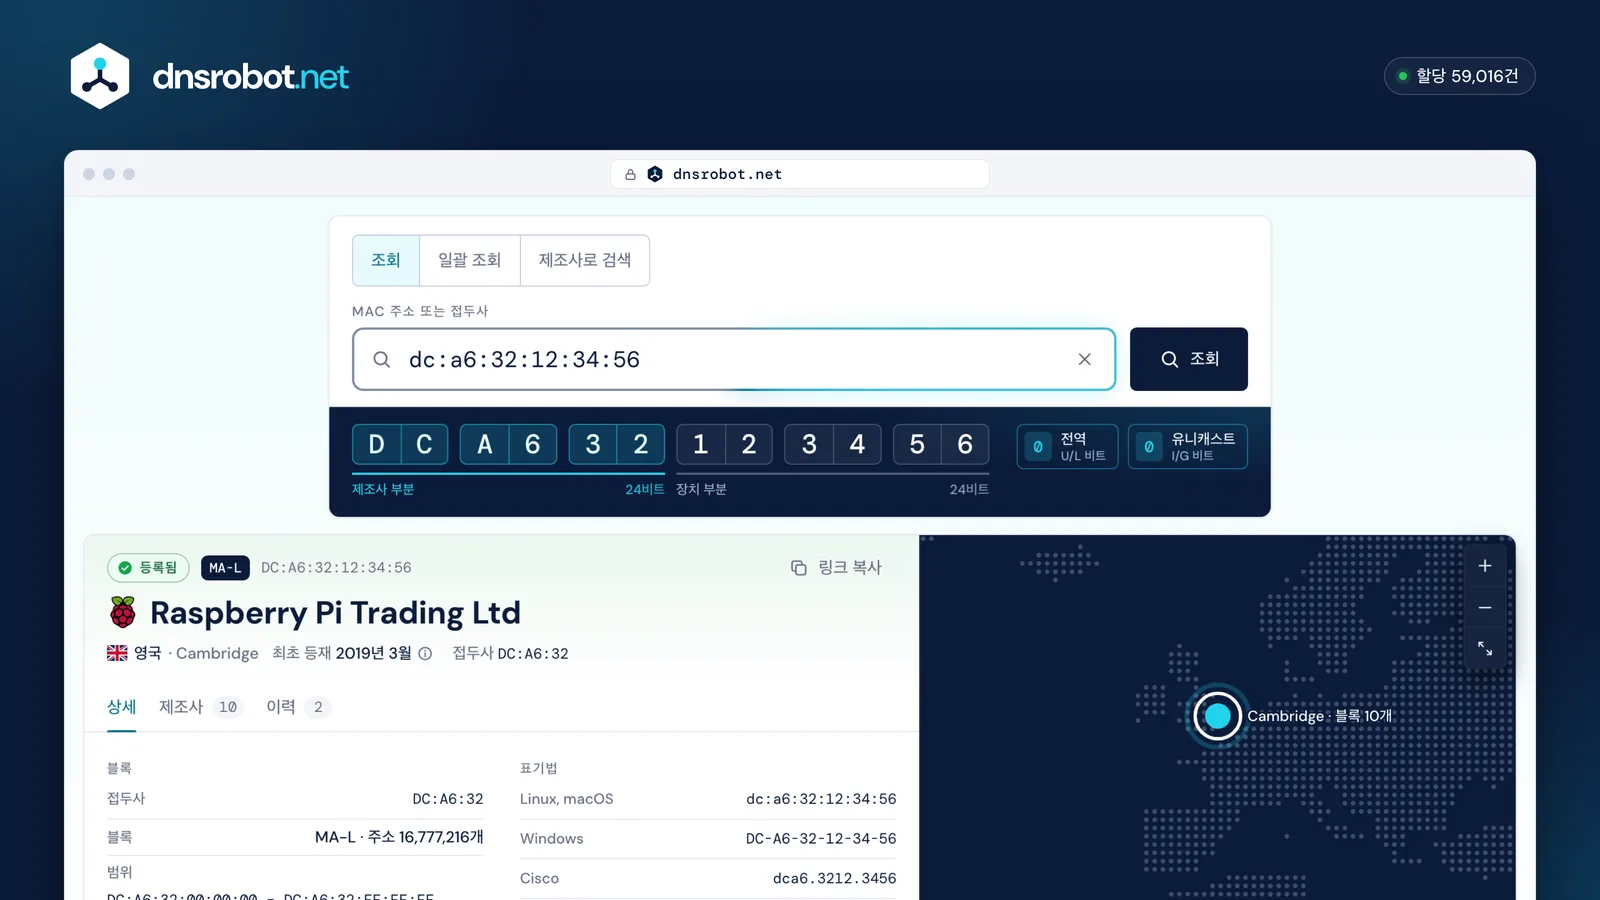The height and width of the screenshot is (900, 1600).
Task: Click the map fullscreen expand icon
Action: pyautogui.click(x=1485, y=649)
